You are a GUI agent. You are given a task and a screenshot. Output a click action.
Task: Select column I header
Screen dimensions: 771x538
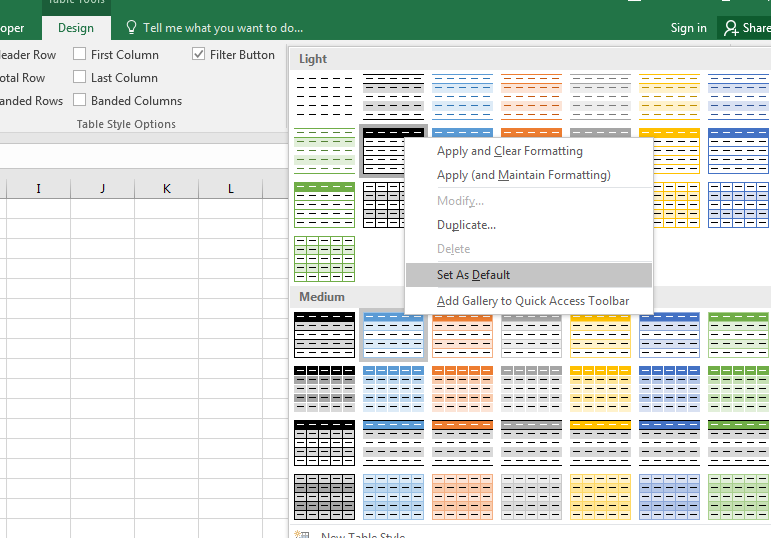coord(38,189)
